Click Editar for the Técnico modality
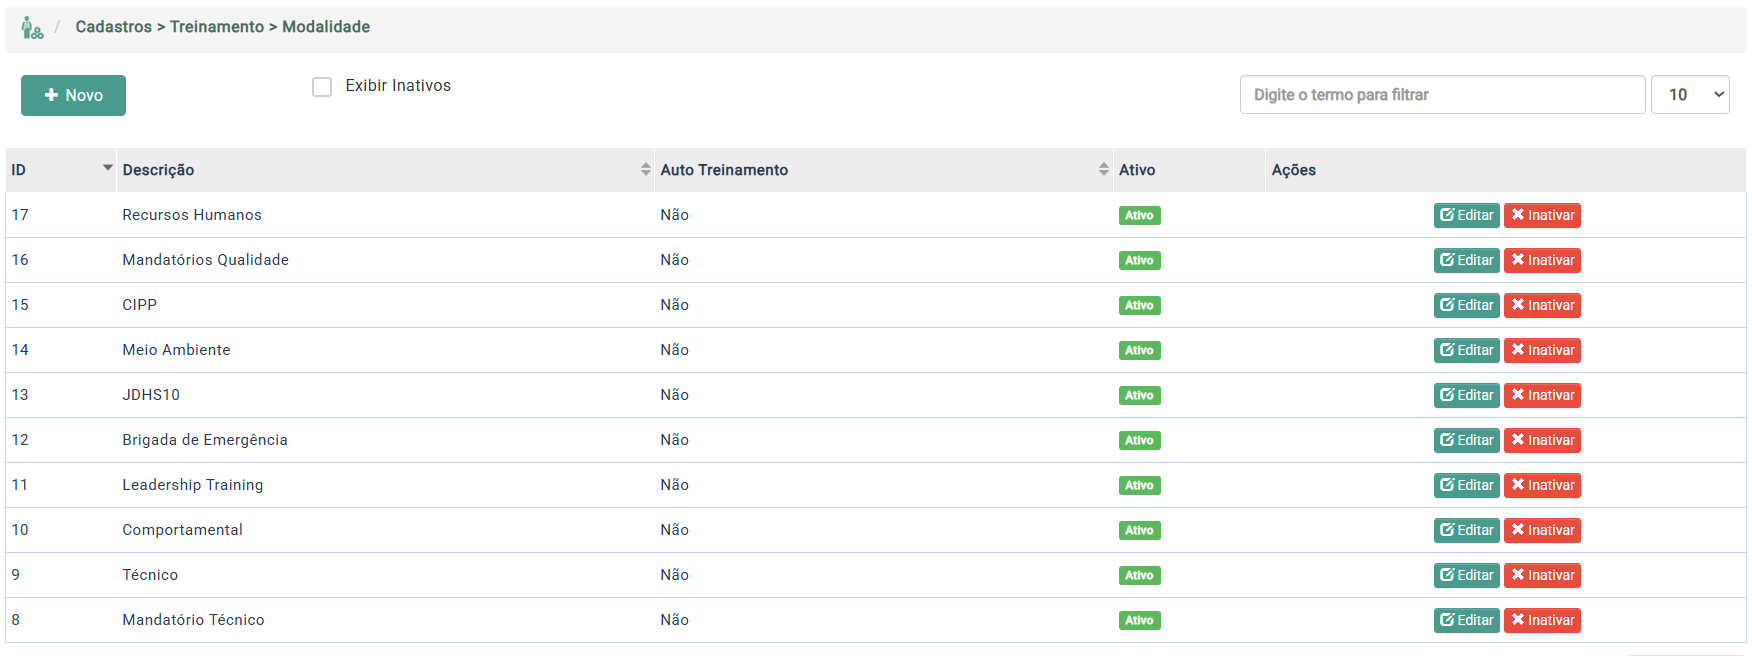The height and width of the screenshot is (656, 1752). click(x=1466, y=575)
